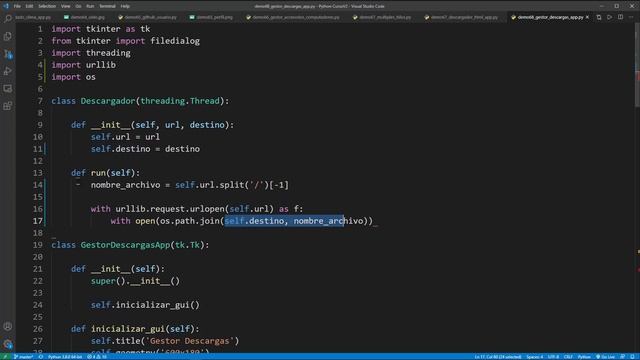Open the Remote Explorer view
This screenshot has height=360, width=640.
7,89
